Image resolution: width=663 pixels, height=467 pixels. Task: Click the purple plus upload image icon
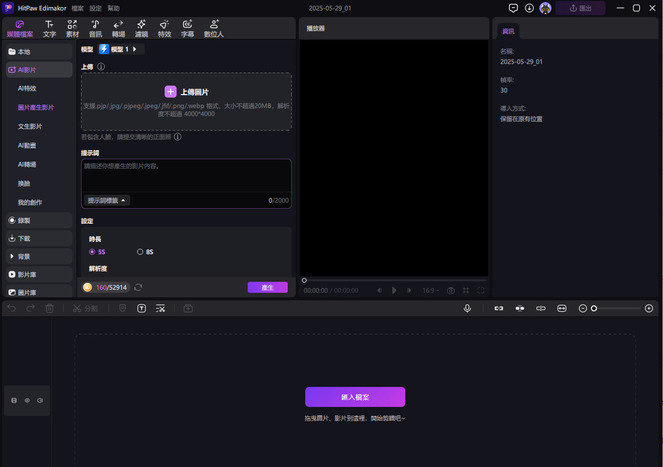point(170,91)
